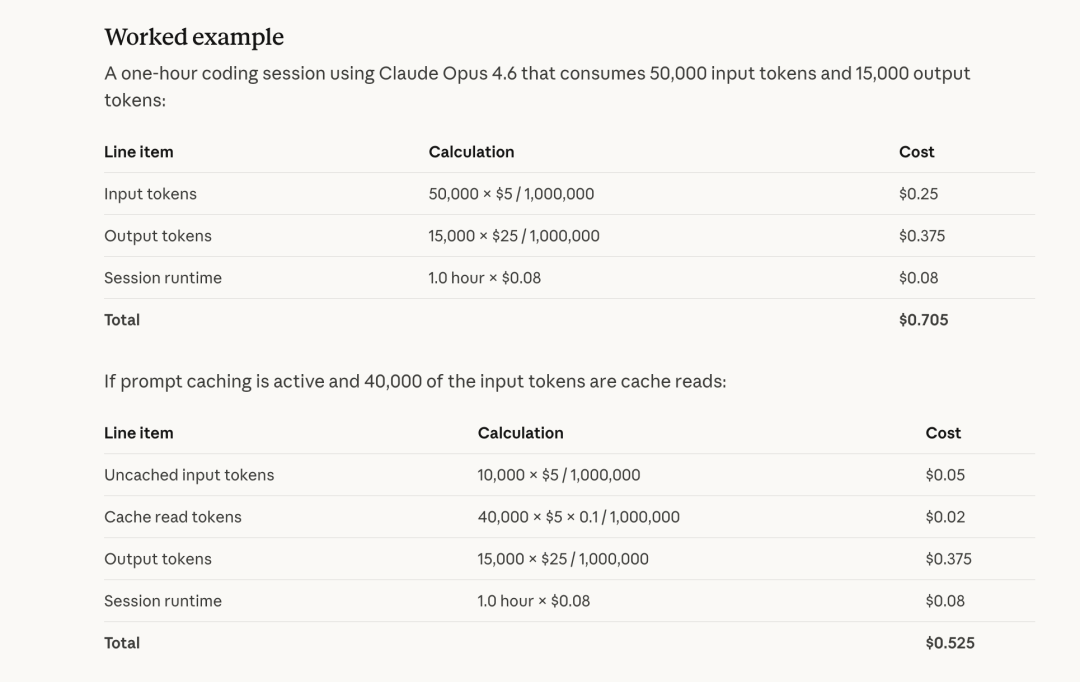The image size is (1080, 682).
Task: Select the "Cache read tokens" row label
Action: [173, 517]
